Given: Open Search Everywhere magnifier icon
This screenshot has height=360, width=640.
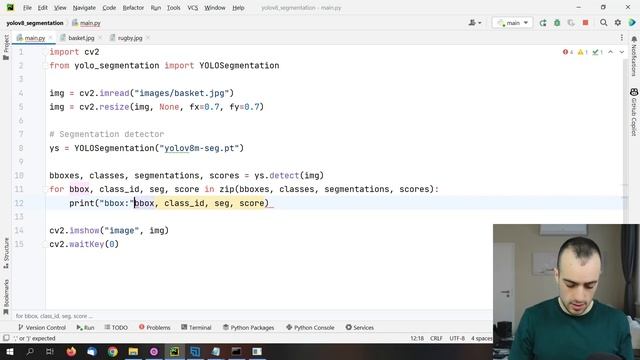Looking at the screenshot, I should (x=603, y=23).
